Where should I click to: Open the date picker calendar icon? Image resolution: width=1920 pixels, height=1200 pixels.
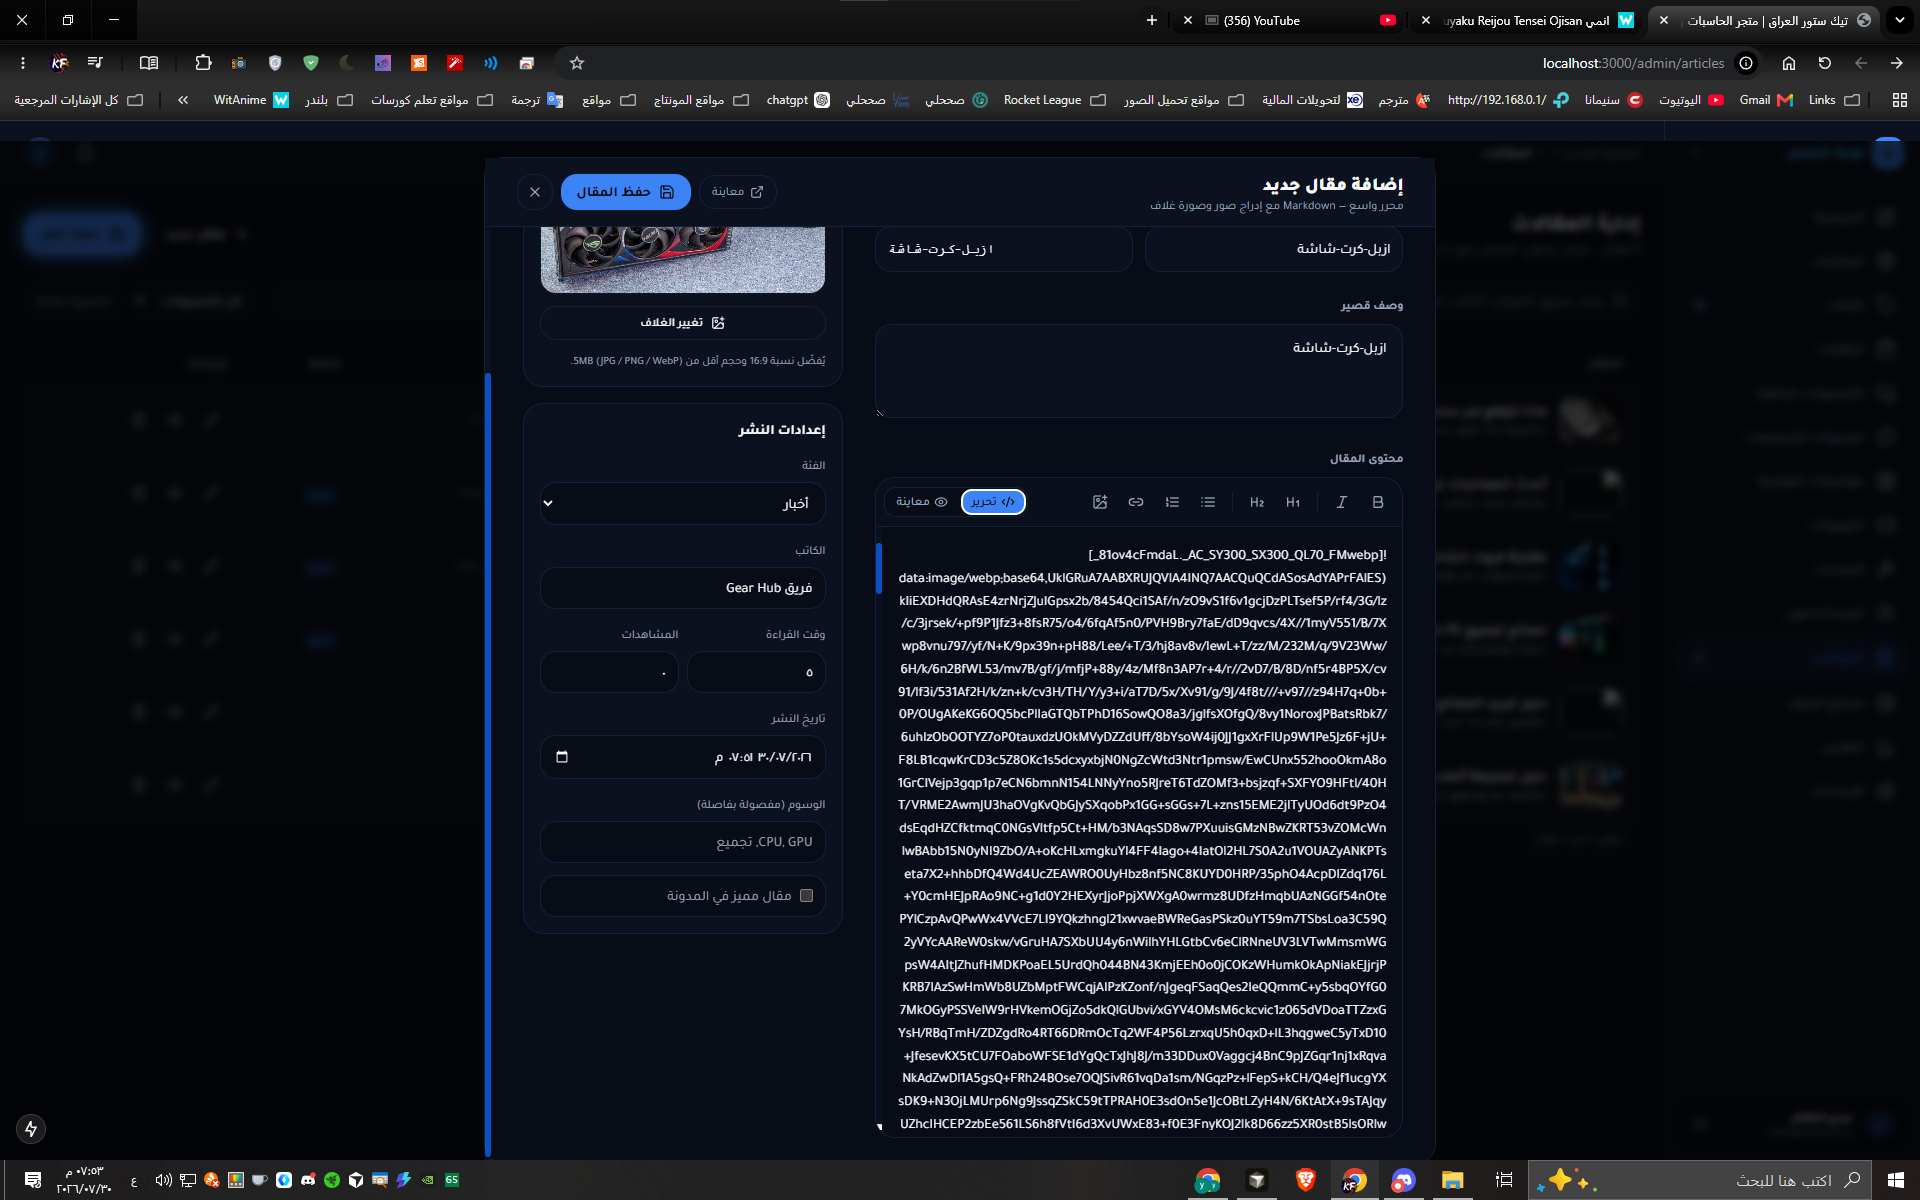point(562,757)
